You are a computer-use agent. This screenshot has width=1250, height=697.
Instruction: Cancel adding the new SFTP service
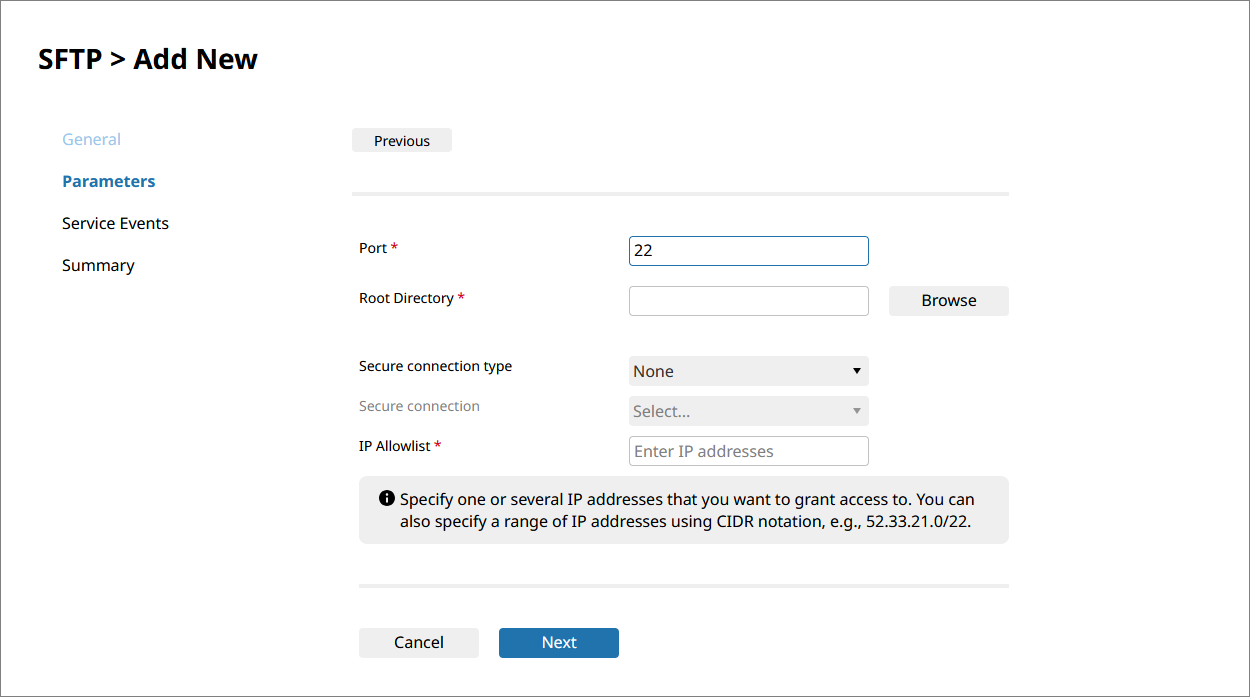(418, 642)
